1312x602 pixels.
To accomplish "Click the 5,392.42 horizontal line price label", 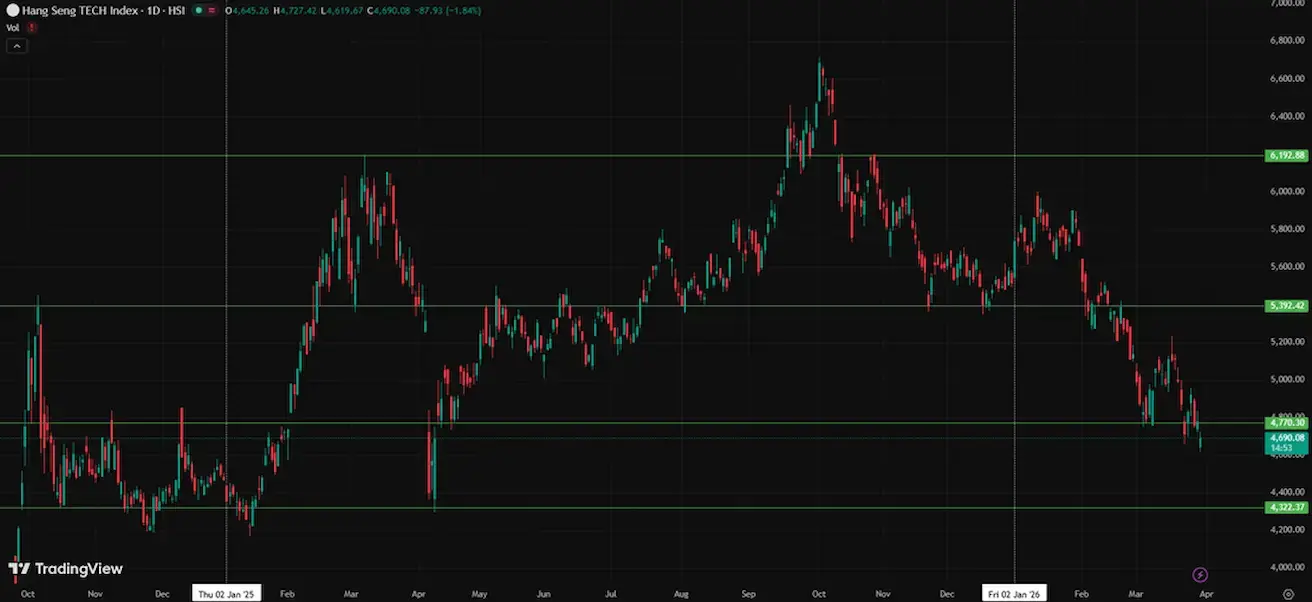I will click(1286, 306).
